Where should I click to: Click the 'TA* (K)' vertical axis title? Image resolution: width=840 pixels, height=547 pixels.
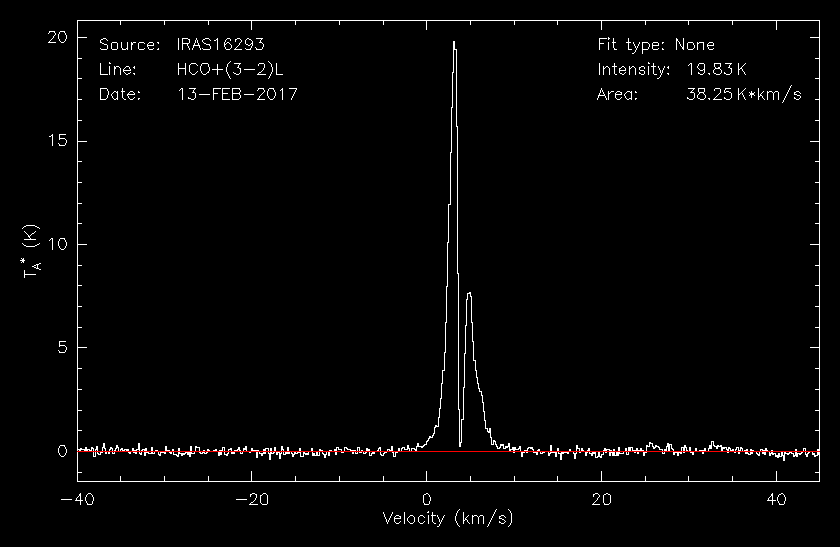tap(31, 251)
